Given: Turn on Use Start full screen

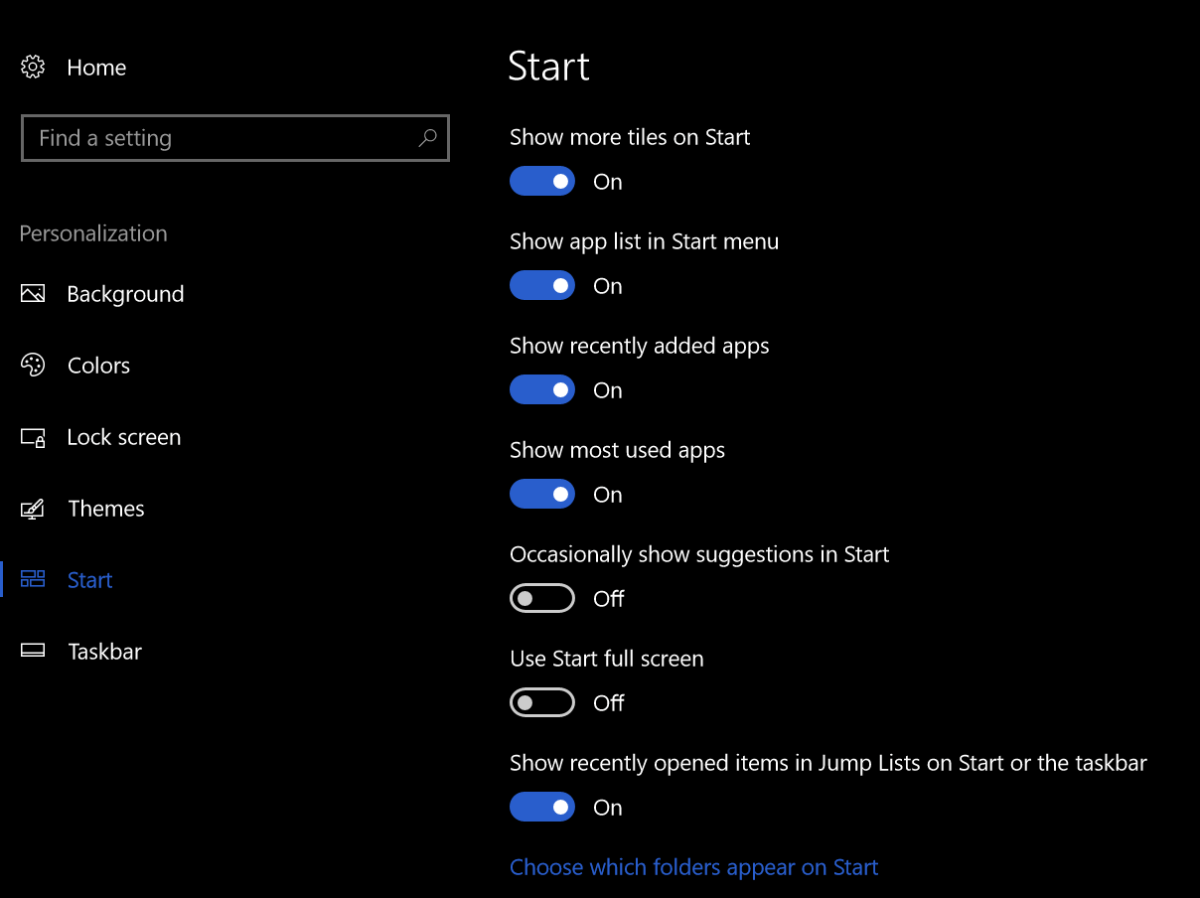Looking at the screenshot, I should [x=542, y=702].
